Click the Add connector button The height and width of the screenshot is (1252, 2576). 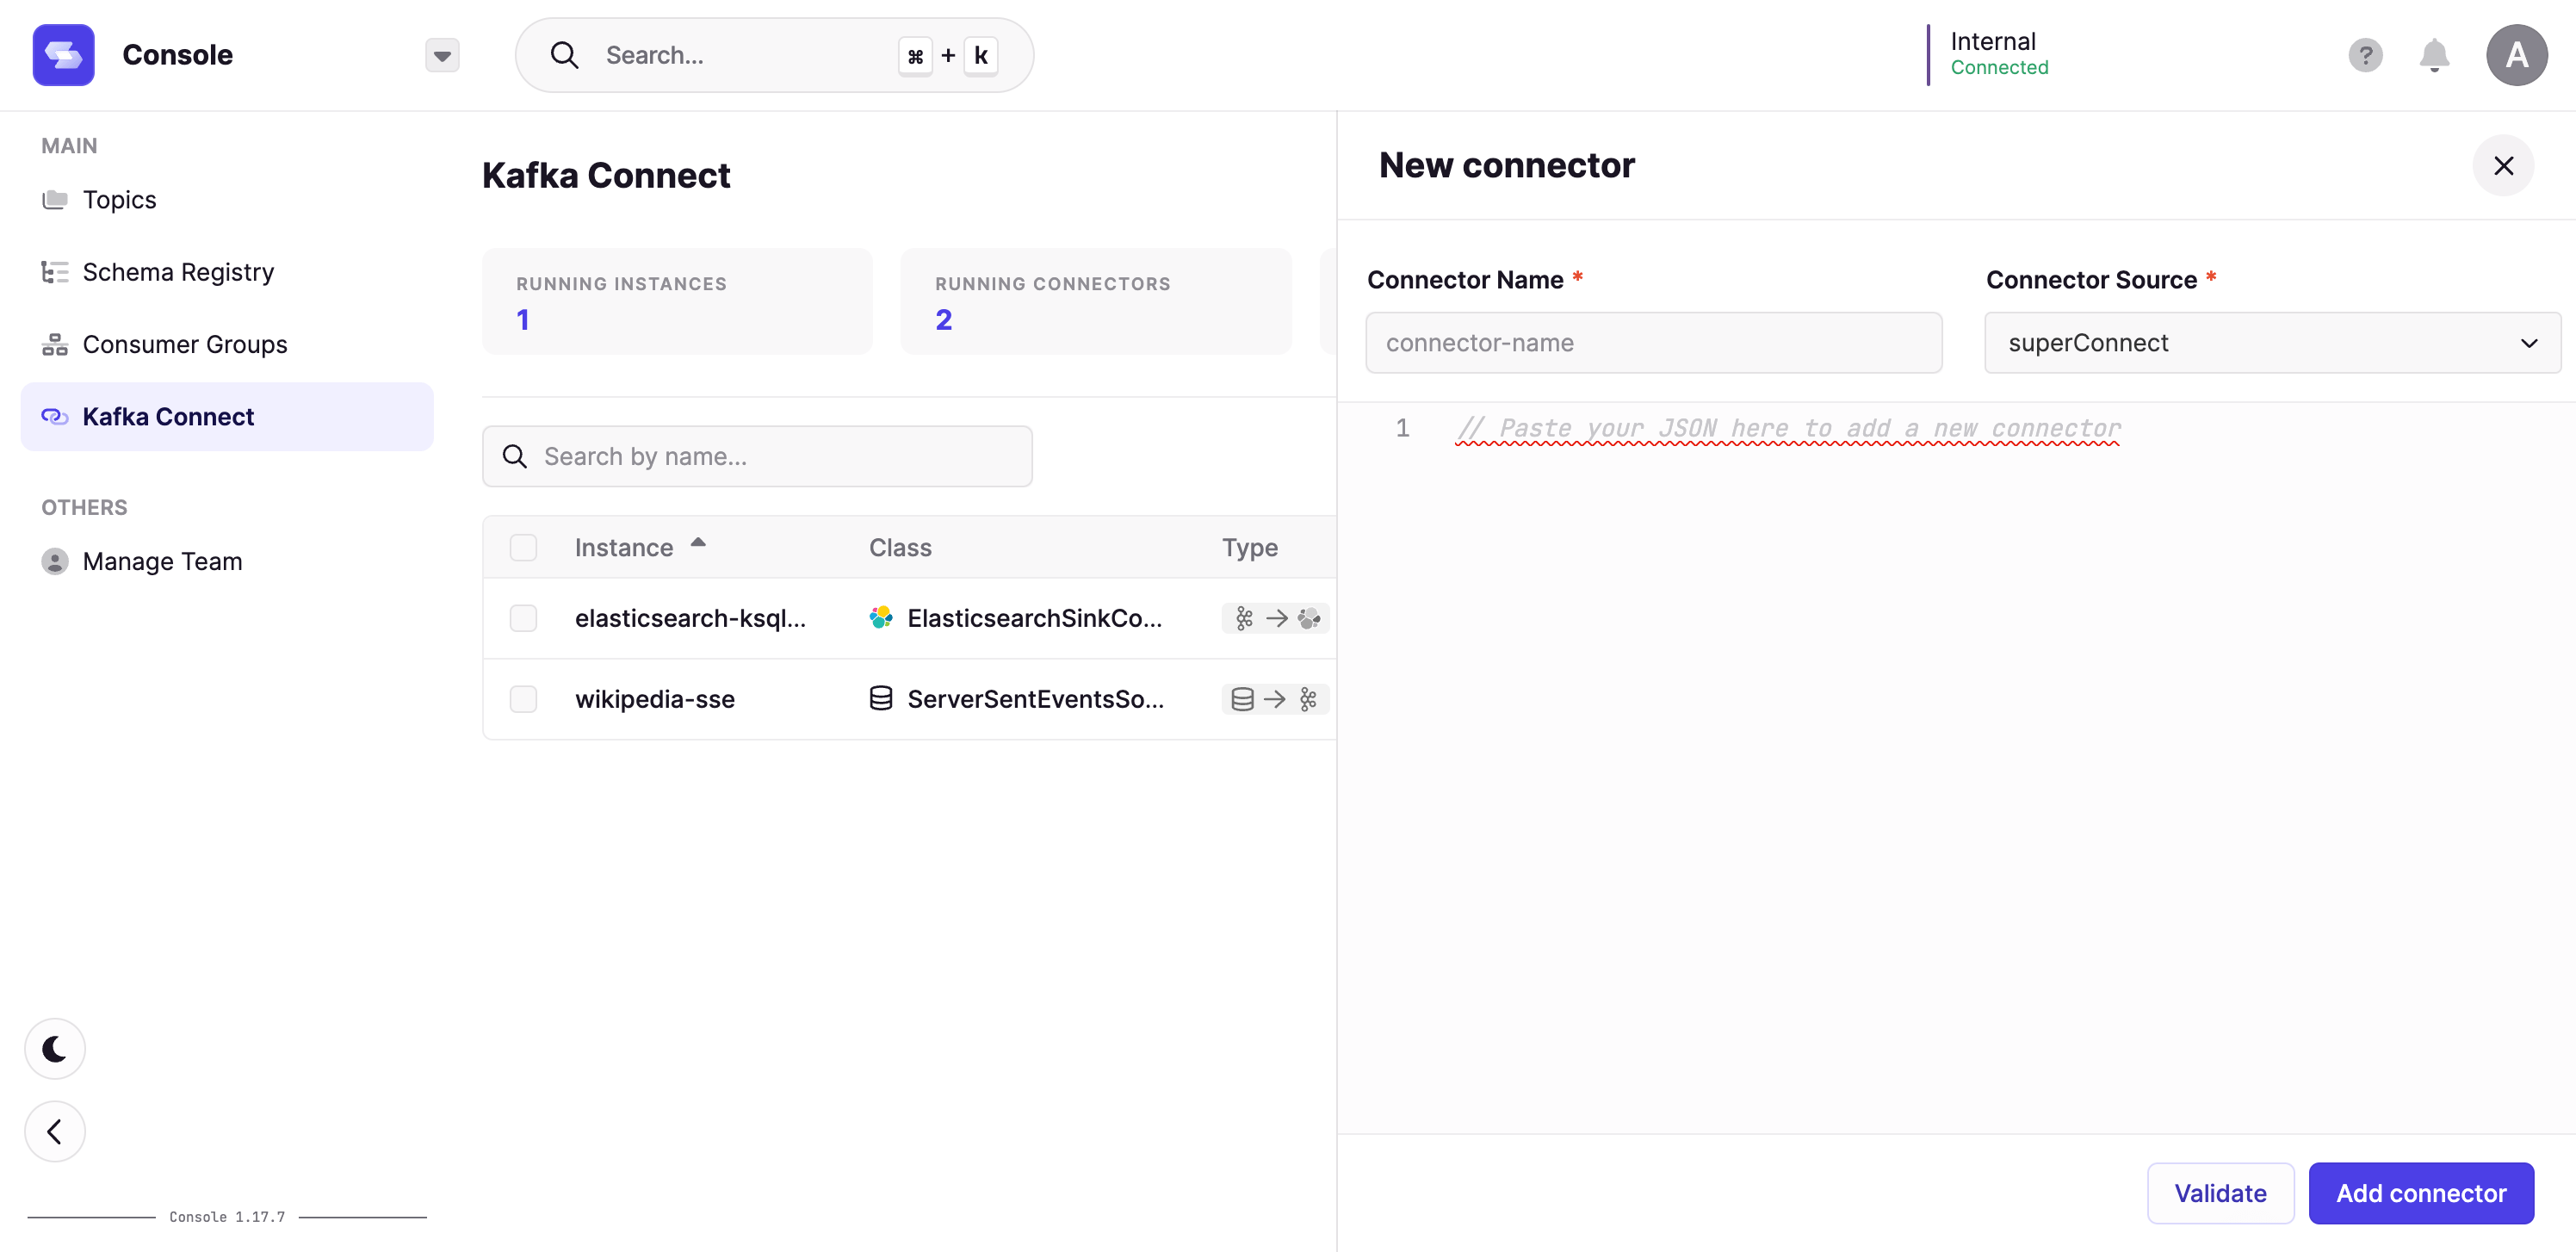(x=2420, y=1193)
